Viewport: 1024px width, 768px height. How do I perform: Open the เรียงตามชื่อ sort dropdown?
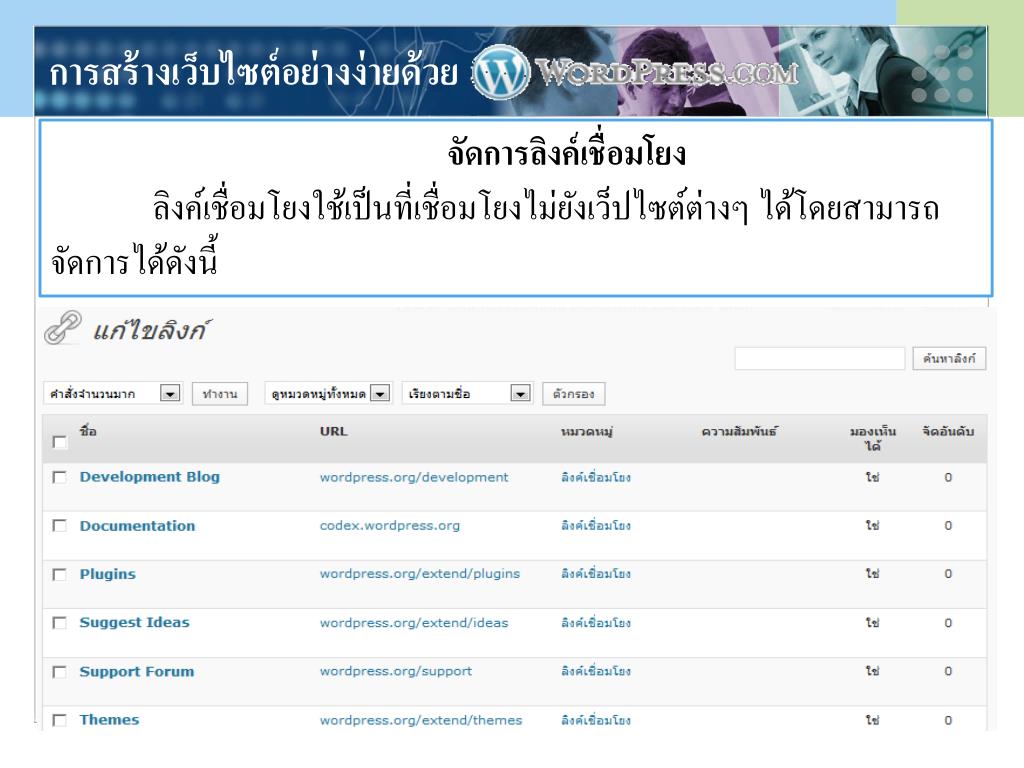point(467,394)
